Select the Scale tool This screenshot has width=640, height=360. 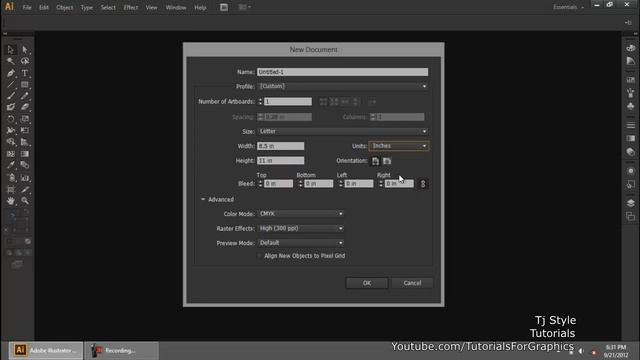[x=25, y=119]
